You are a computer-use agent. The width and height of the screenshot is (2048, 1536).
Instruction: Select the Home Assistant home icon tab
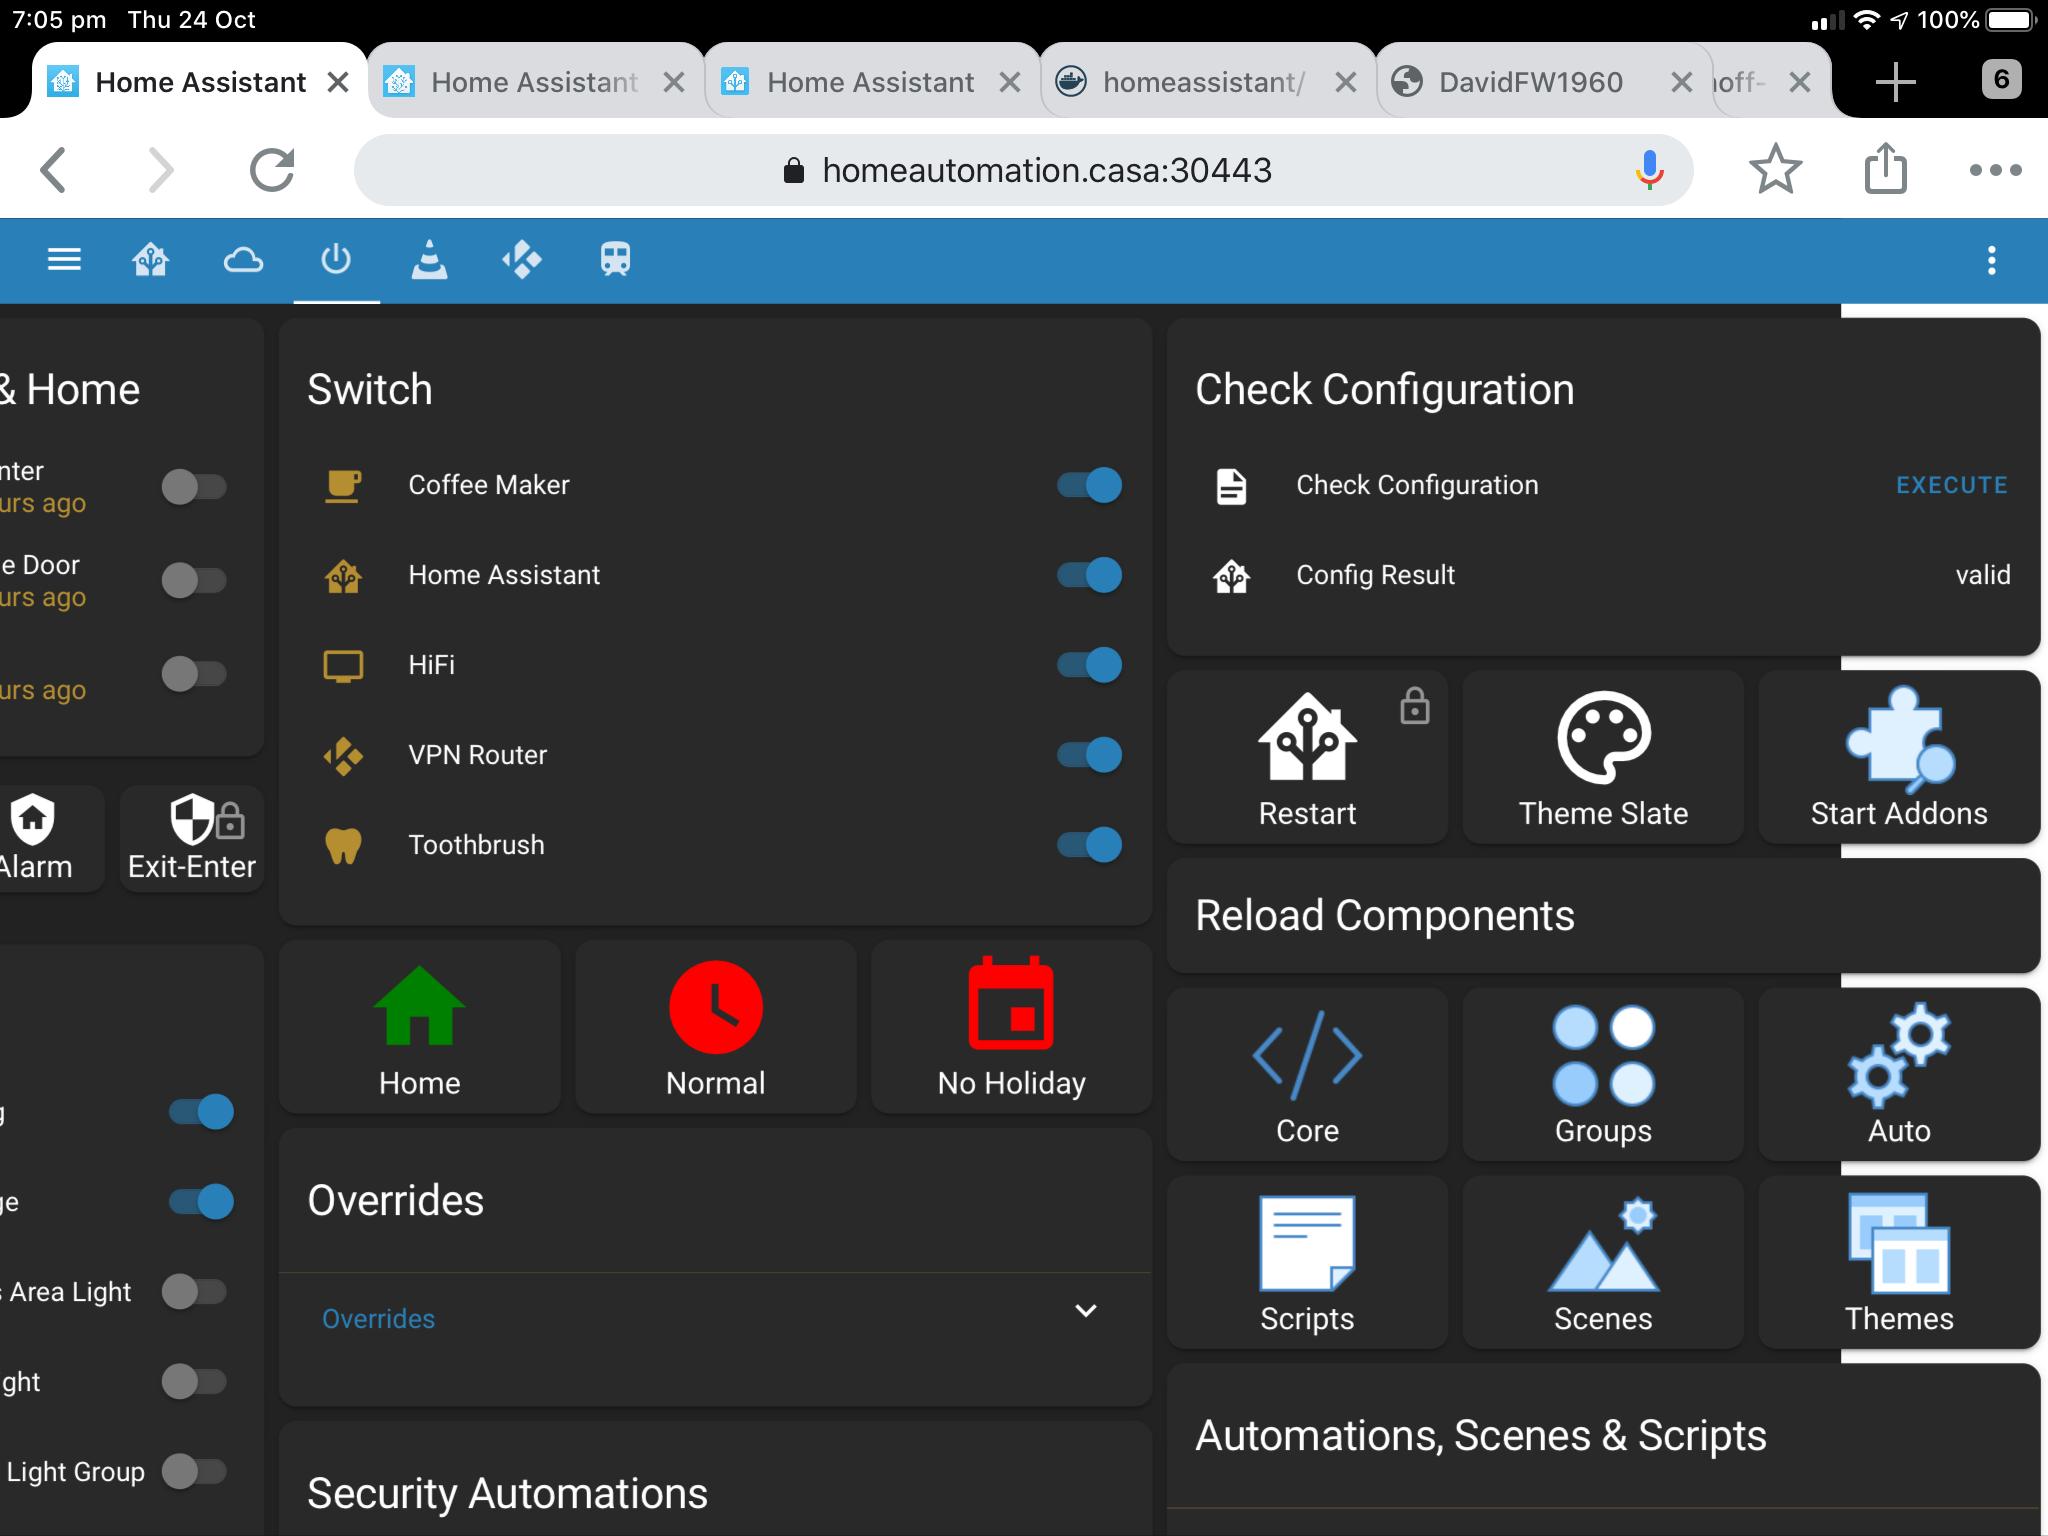150,260
